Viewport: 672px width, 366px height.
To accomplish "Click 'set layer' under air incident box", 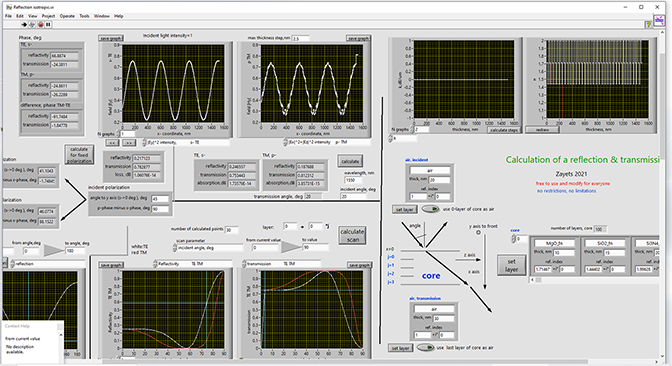I will (x=404, y=209).
